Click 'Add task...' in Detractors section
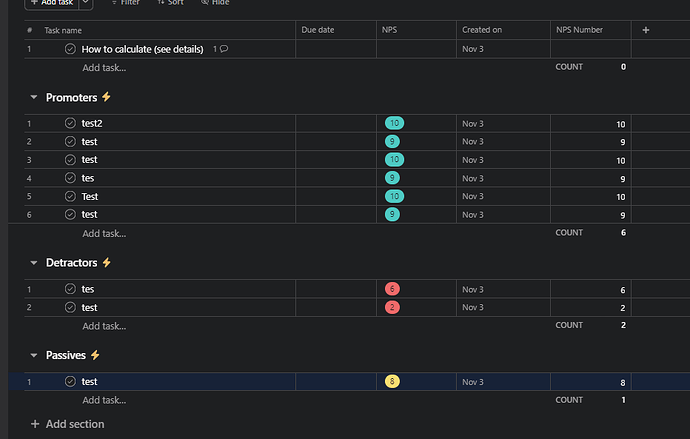 click(104, 326)
